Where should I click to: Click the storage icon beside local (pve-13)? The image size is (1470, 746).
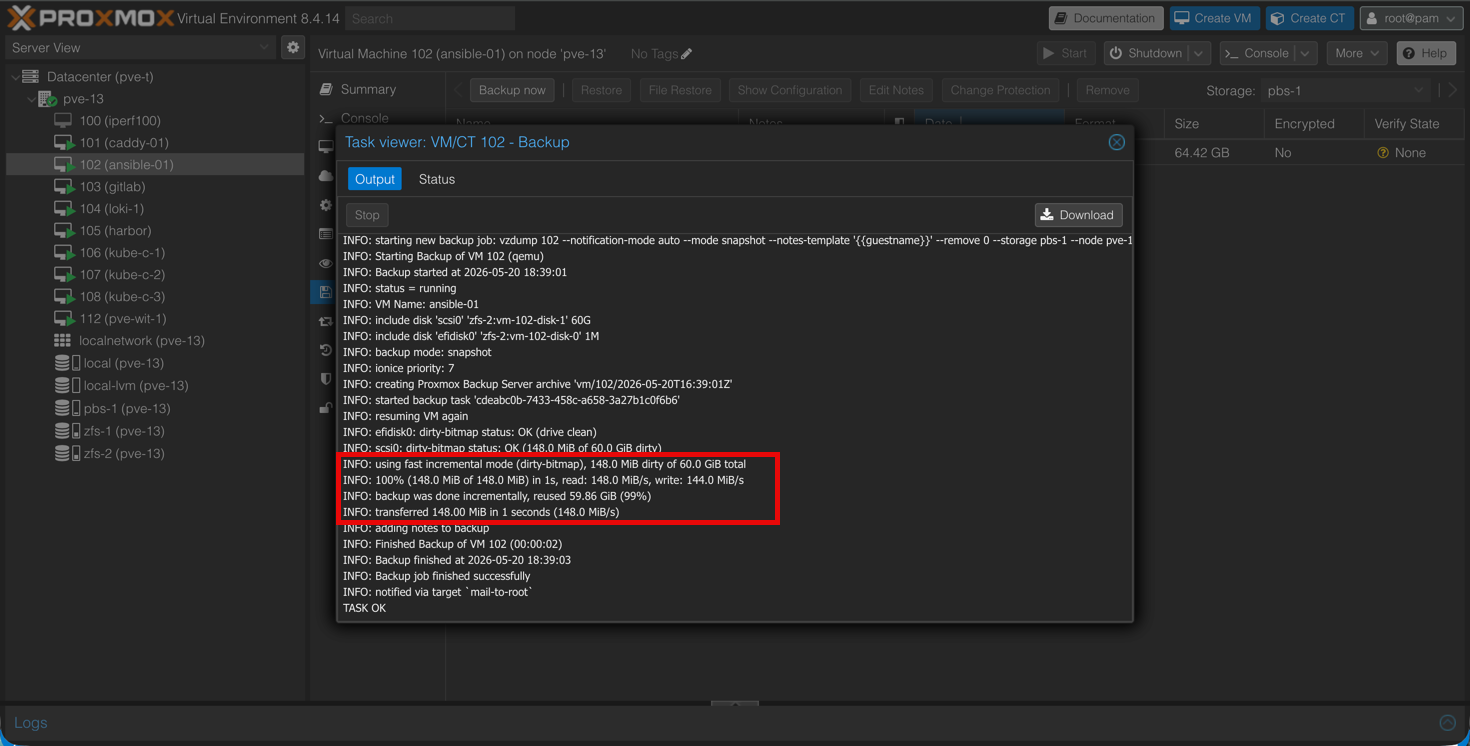point(67,363)
